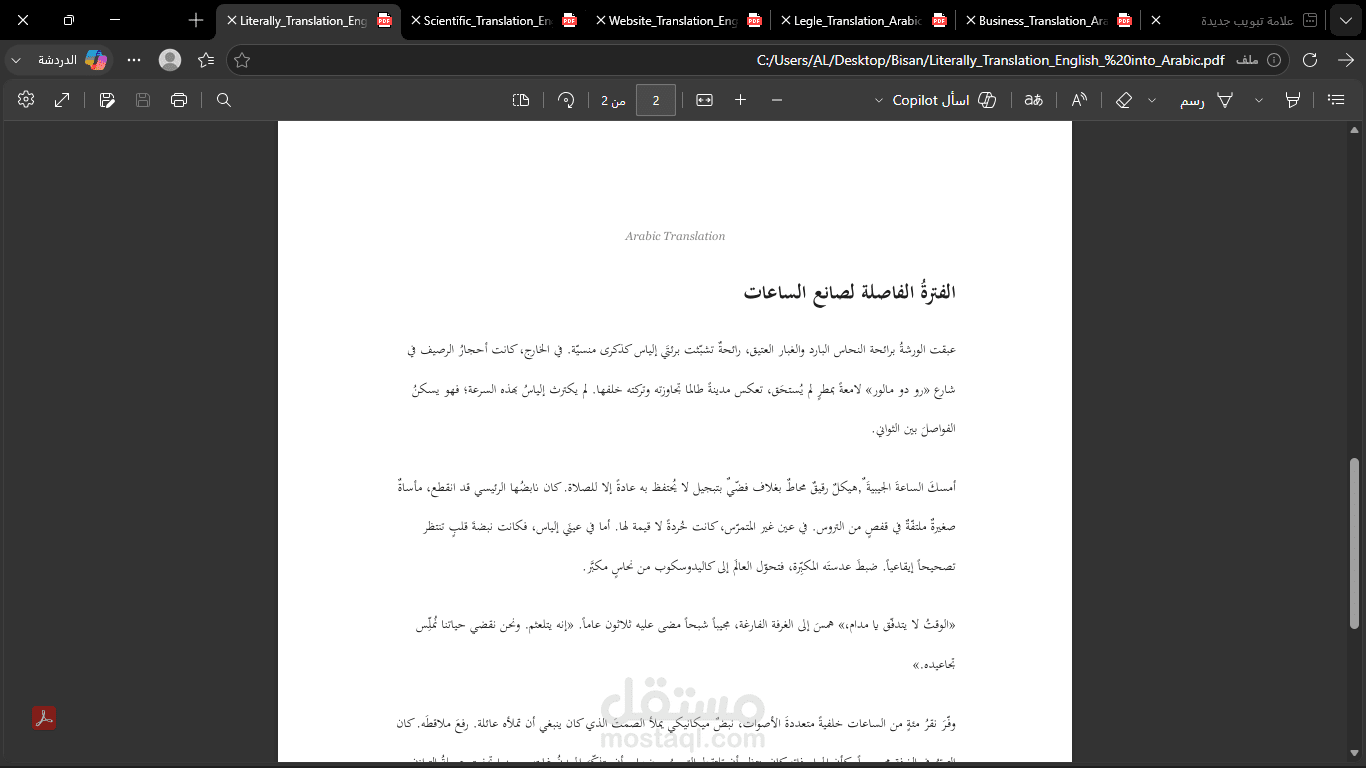Open PDF settings gear icon
This screenshot has width=1366, height=768.
(26, 100)
